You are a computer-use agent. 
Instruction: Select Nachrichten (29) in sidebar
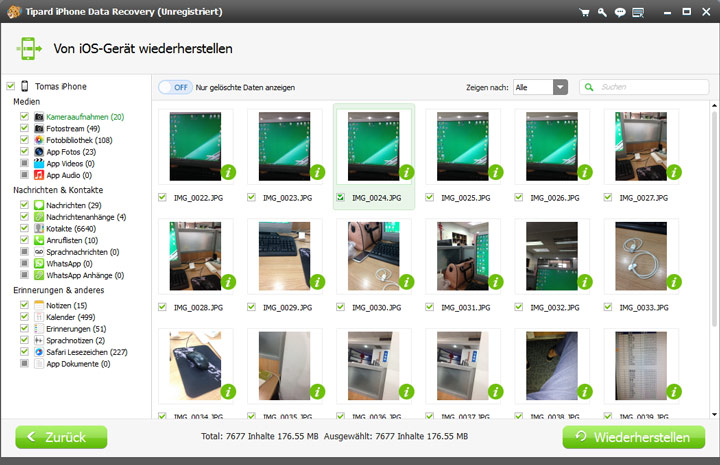(x=73, y=205)
